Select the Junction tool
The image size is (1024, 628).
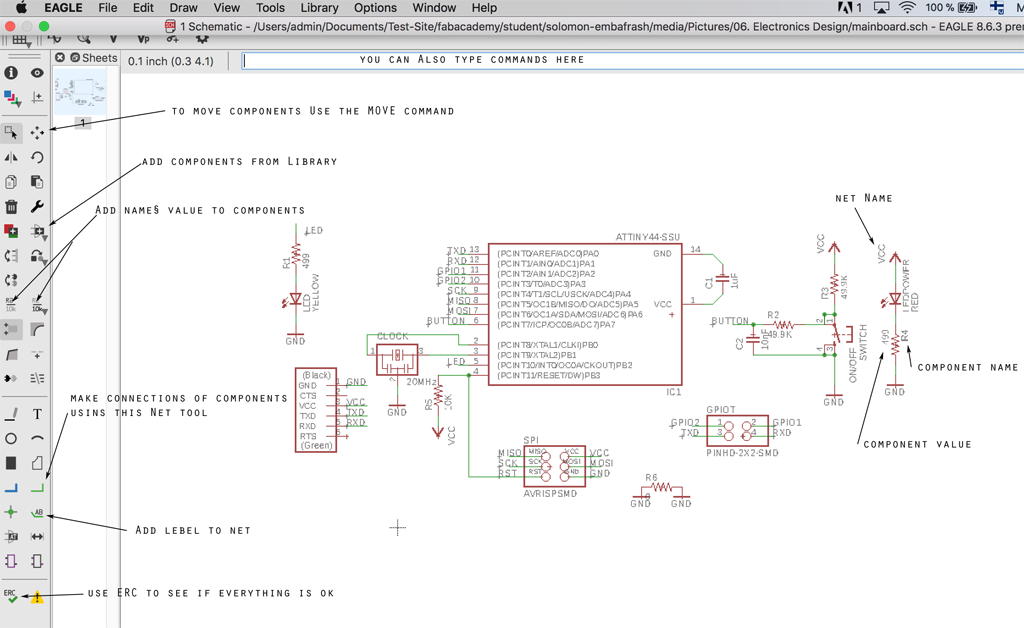tap(11, 512)
